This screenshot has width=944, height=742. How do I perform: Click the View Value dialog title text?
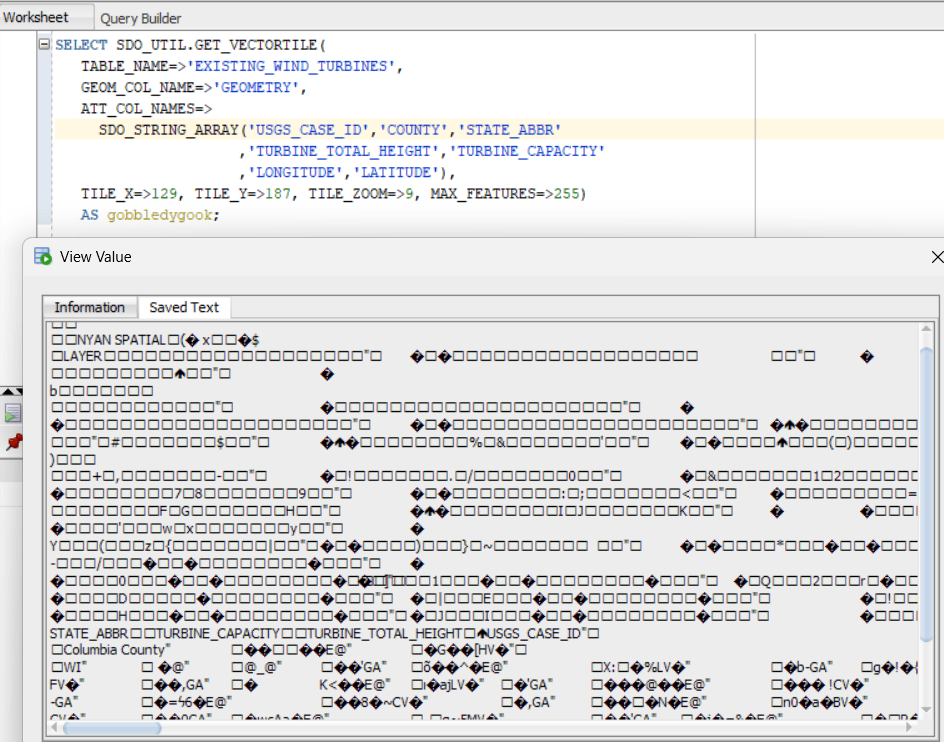tap(96, 257)
